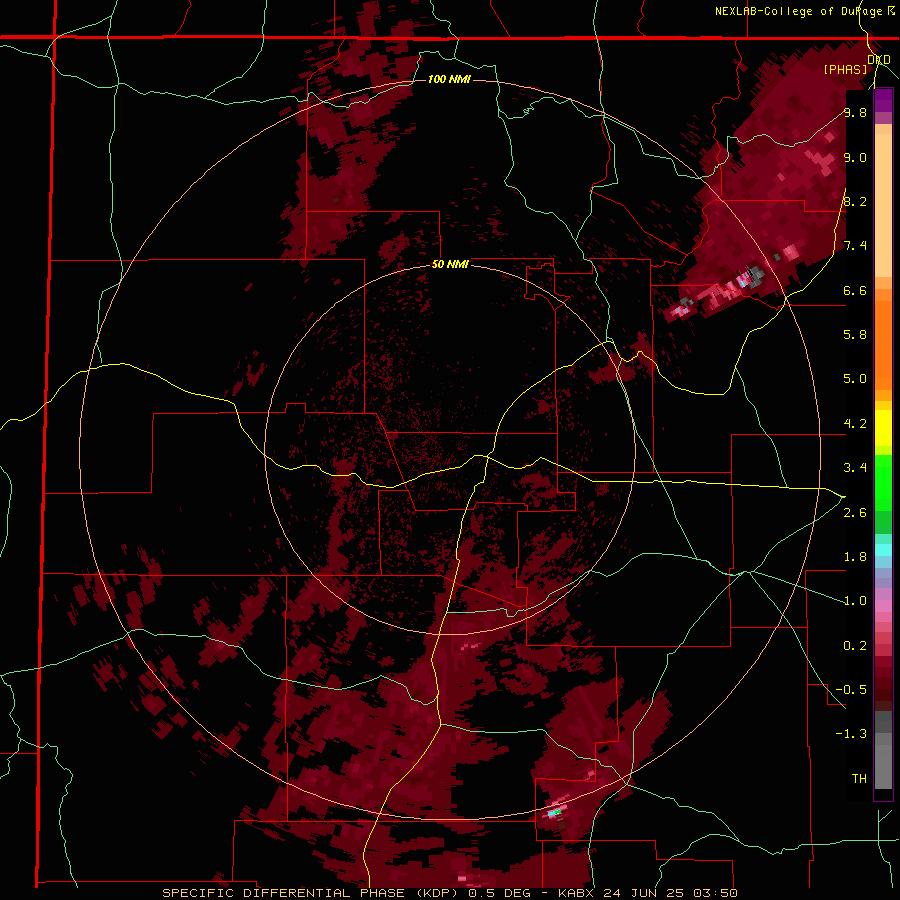The width and height of the screenshot is (900, 900).
Task: Pick the cyan segment of the color bar
Action: 883,550
